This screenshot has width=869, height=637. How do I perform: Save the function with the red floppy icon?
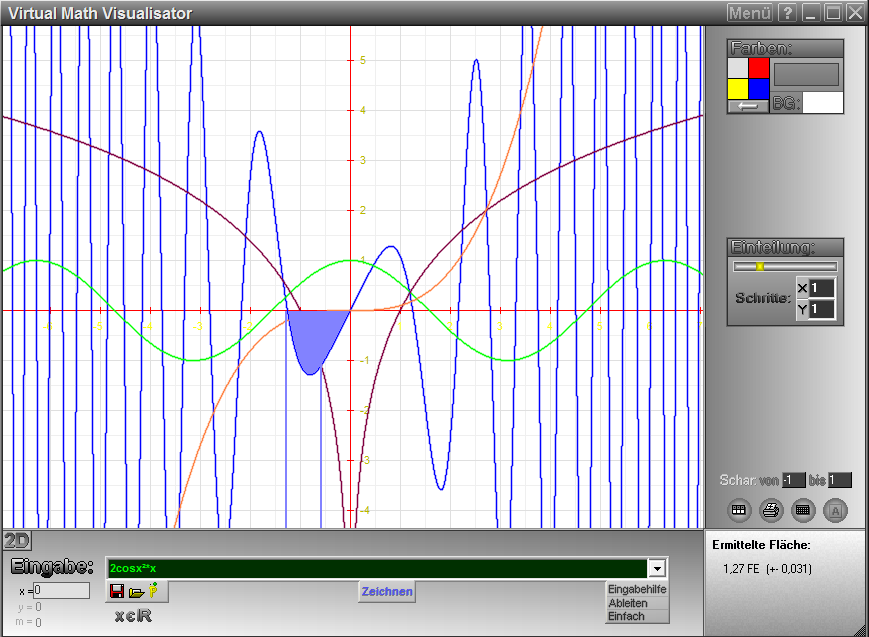[x=117, y=591]
